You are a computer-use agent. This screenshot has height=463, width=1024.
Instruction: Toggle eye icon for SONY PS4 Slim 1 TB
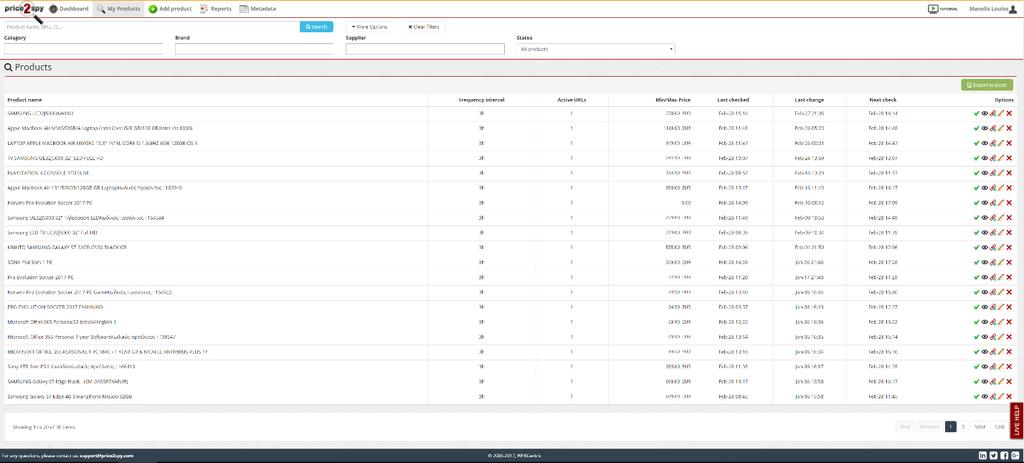985,263
